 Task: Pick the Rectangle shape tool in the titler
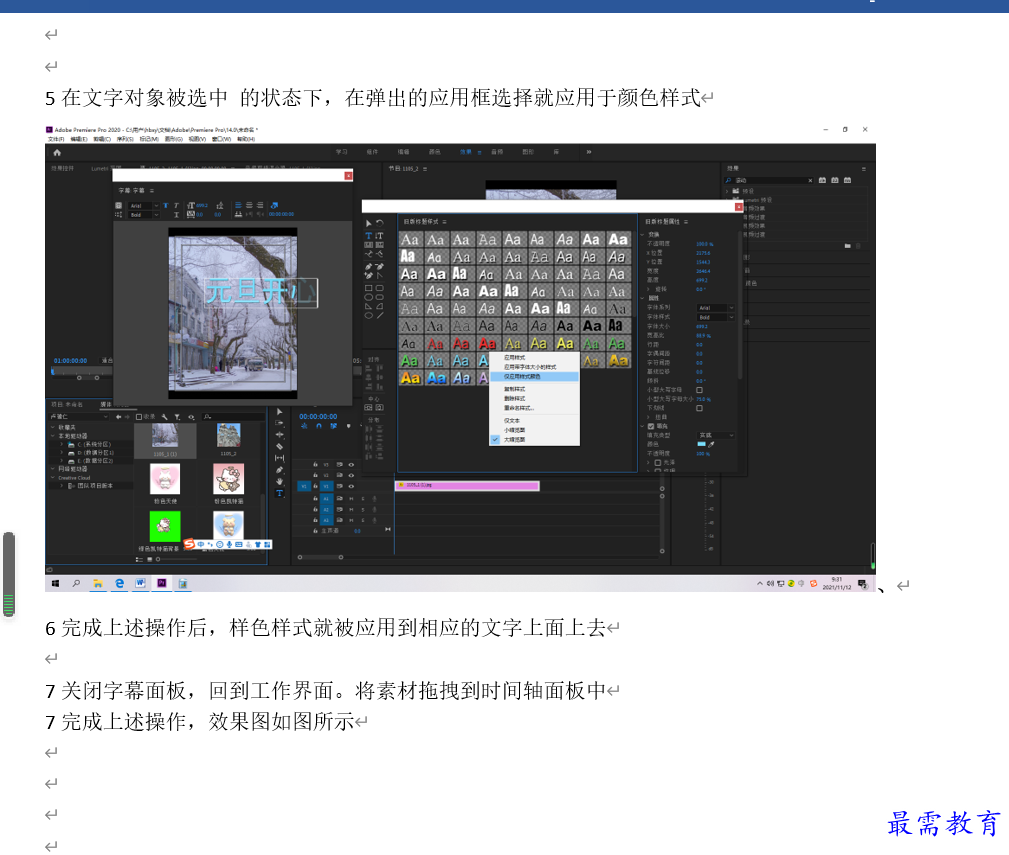pyautogui.click(x=369, y=288)
